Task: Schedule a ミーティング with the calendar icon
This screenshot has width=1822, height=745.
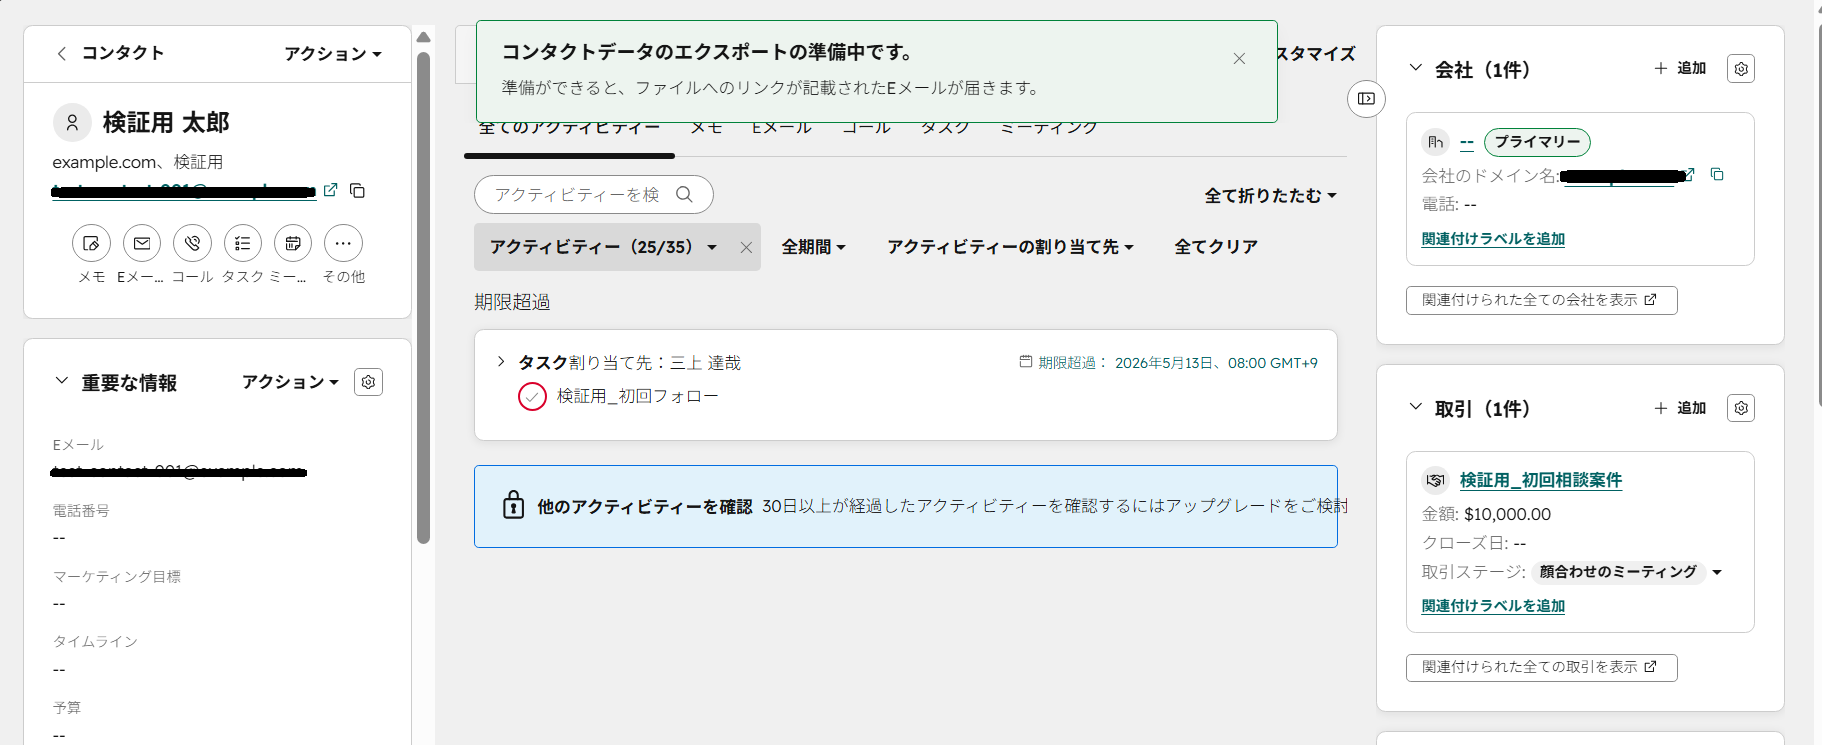Action: [x=293, y=243]
